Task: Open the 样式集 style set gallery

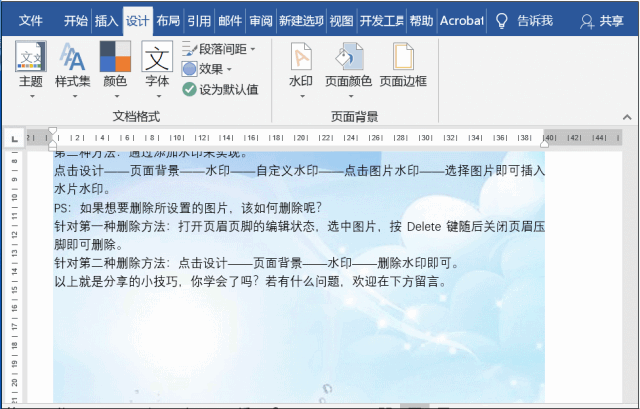Action: [73, 68]
